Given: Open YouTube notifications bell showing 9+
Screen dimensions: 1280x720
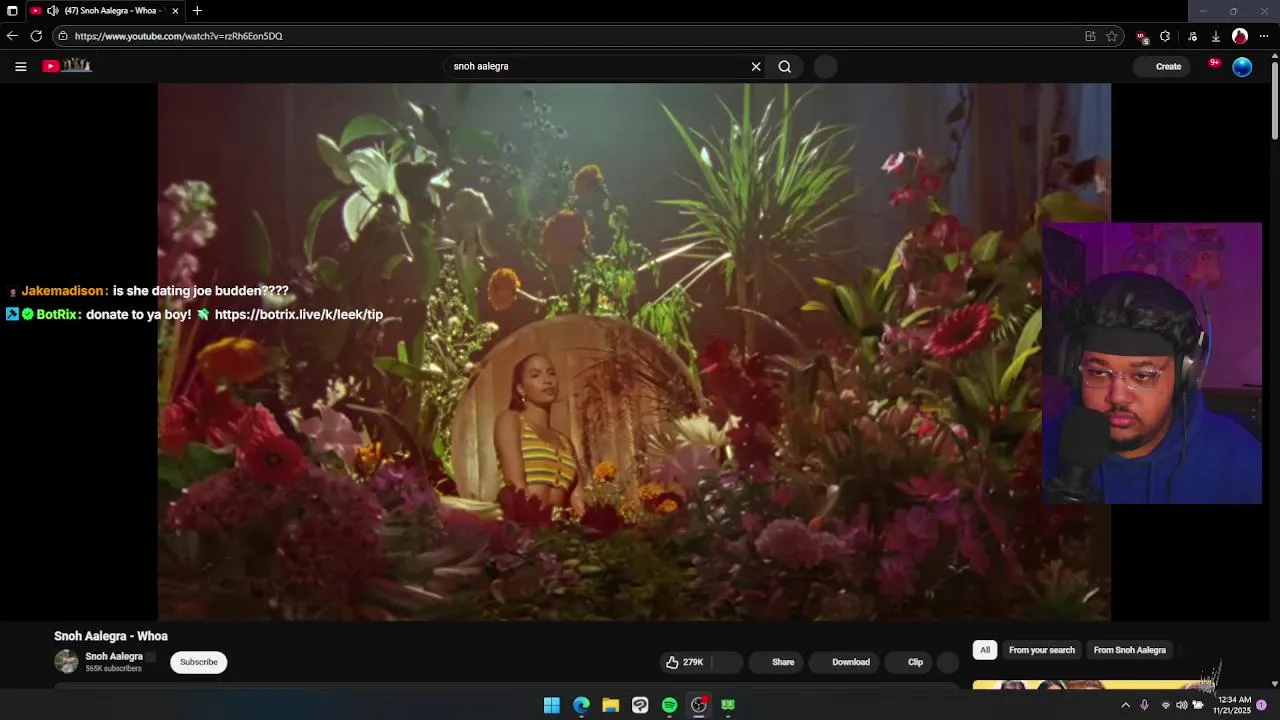Looking at the screenshot, I should click(1214, 65).
